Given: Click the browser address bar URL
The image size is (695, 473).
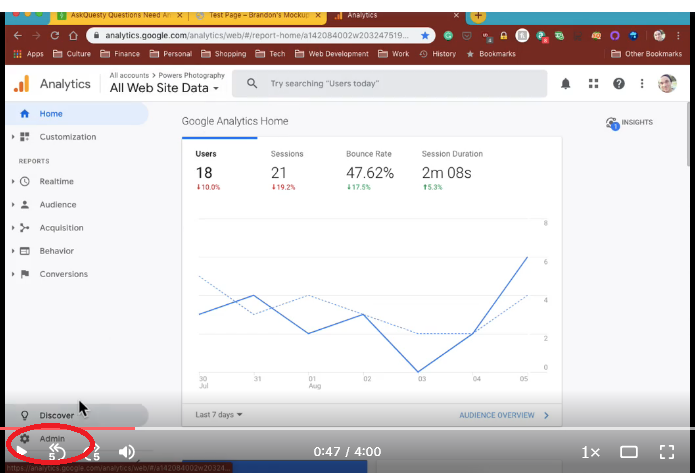Looking at the screenshot, I should click(257, 35).
